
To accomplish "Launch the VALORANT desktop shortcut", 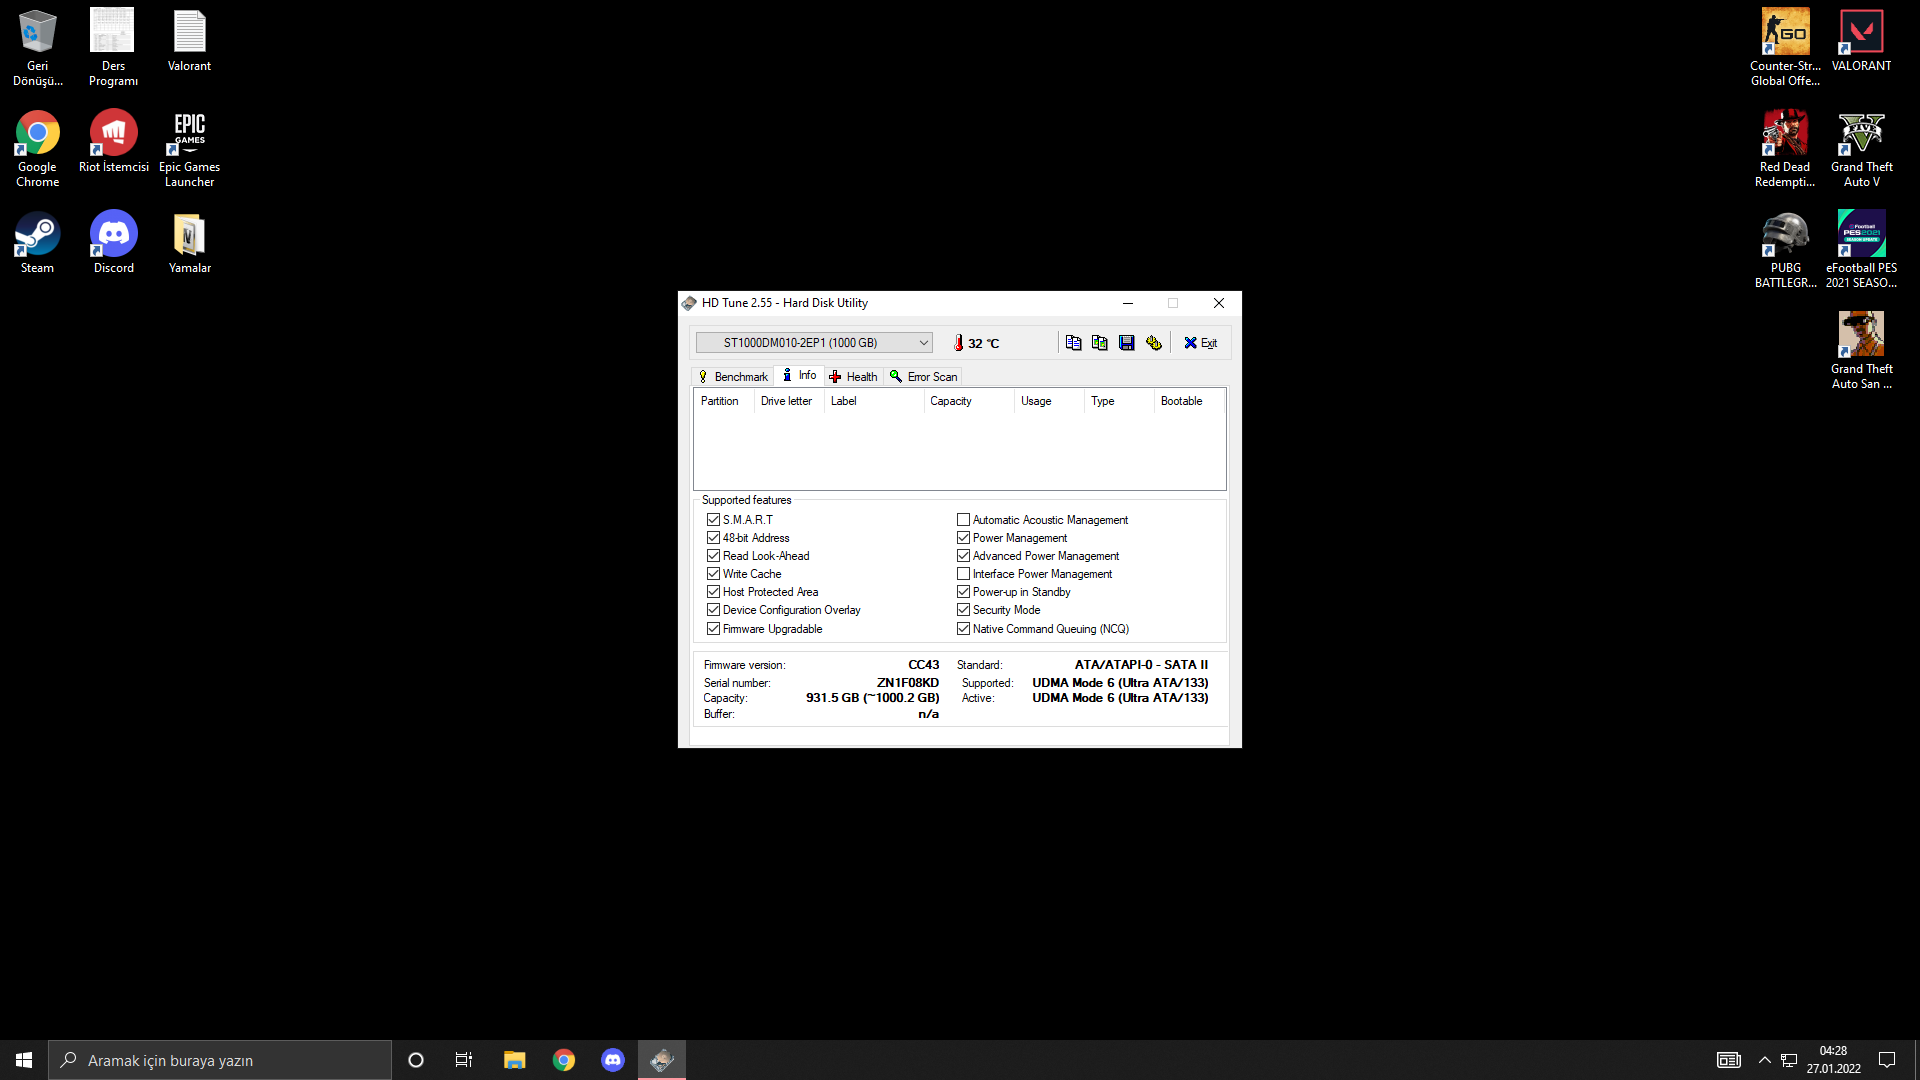I will [x=1861, y=32].
